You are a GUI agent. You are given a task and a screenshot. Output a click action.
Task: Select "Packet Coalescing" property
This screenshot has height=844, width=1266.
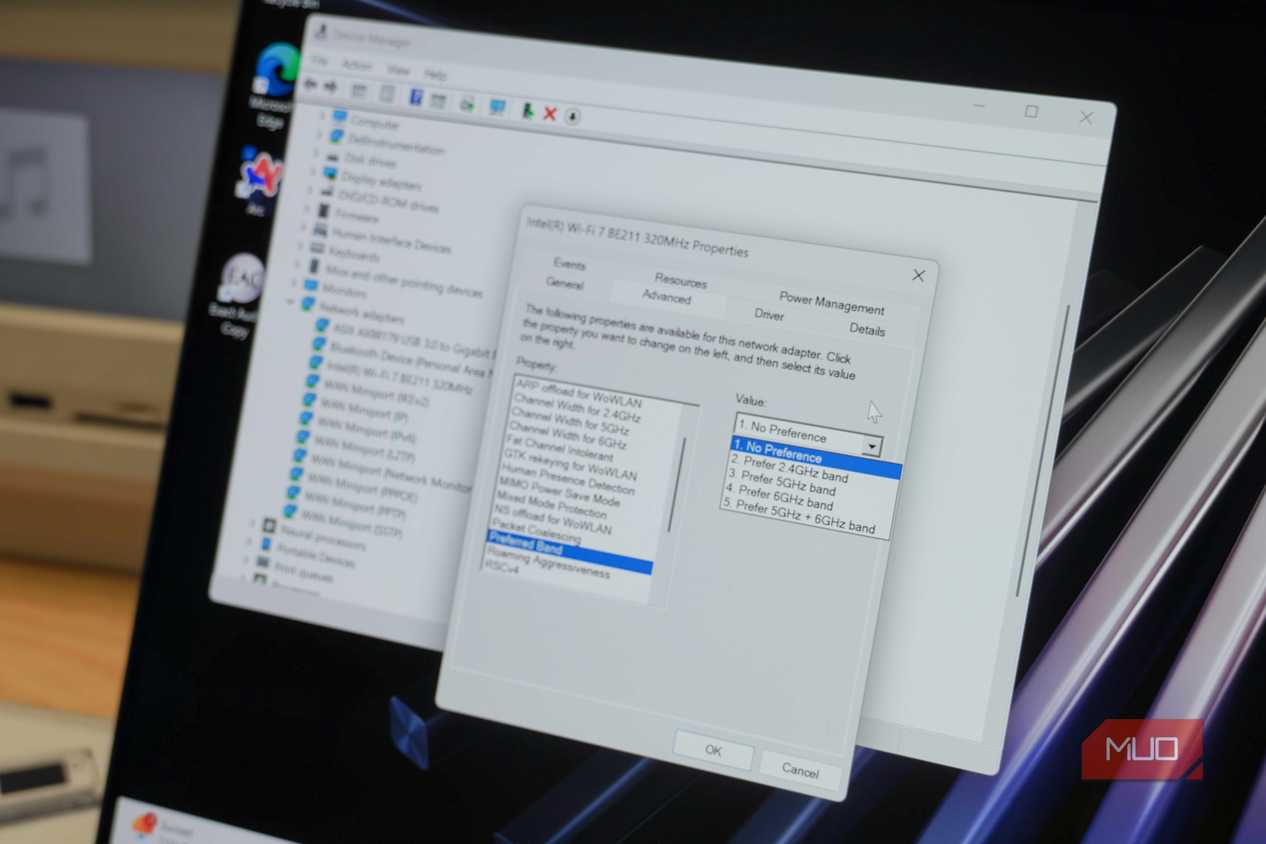coord(536,531)
